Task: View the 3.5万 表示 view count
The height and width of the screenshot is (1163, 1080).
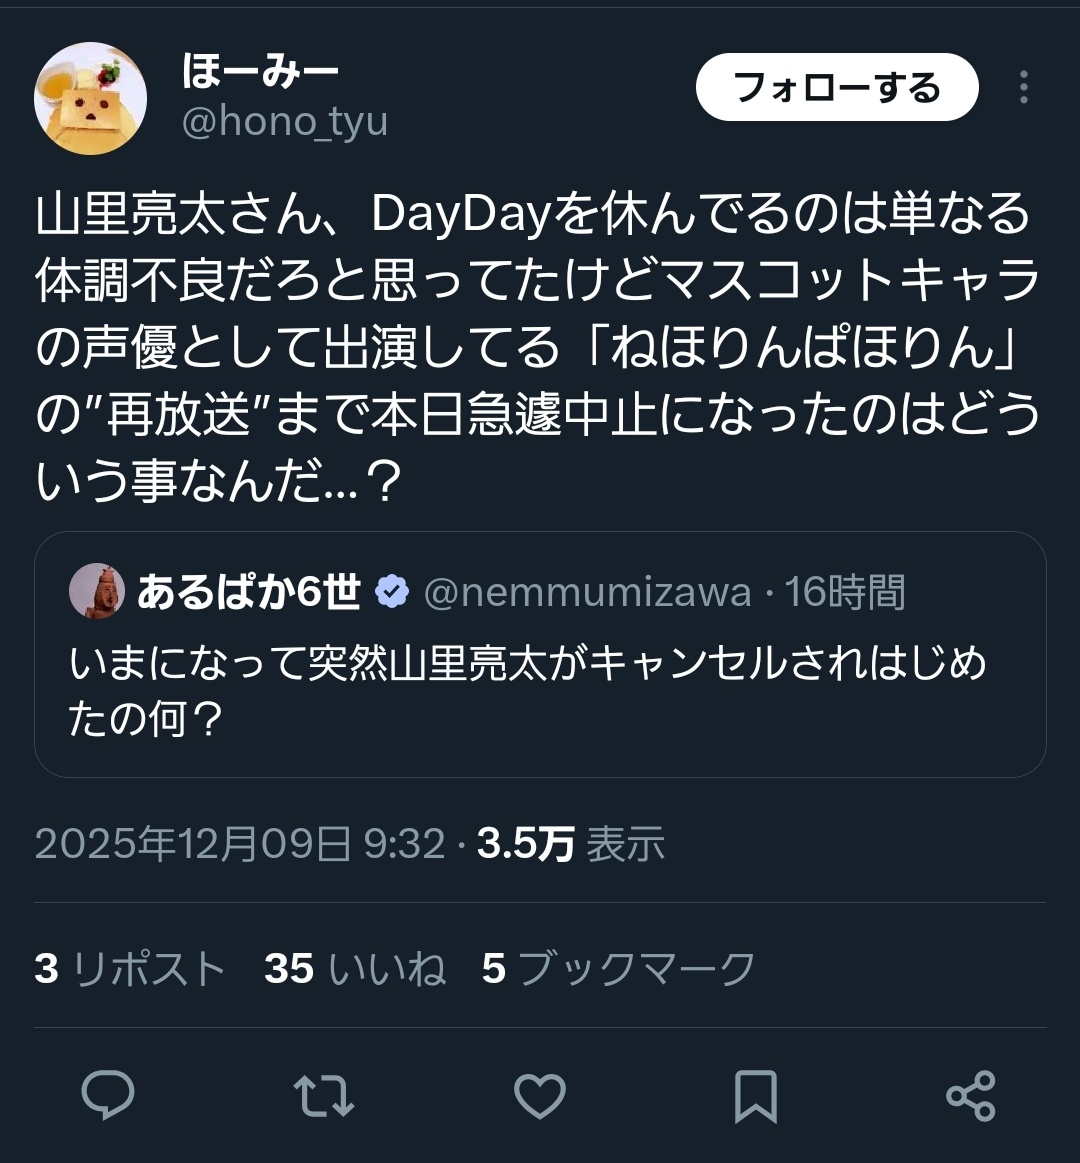Action: point(571,844)
